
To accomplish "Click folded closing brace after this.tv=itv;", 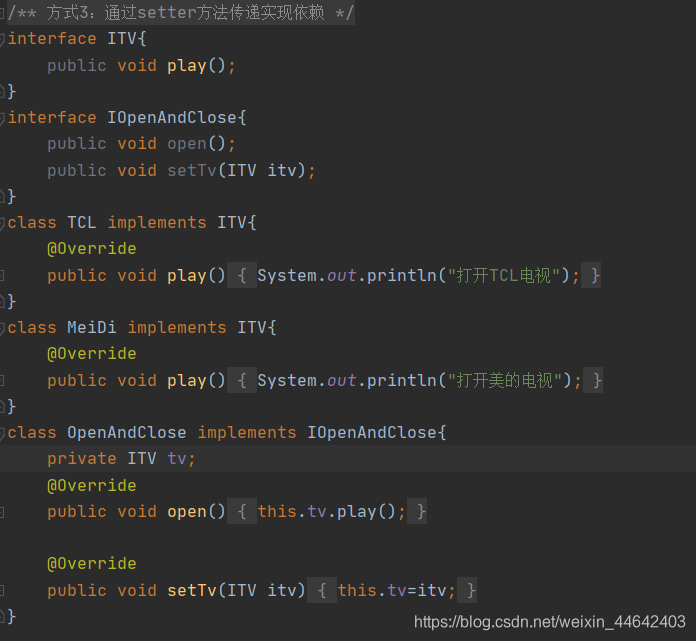I will (467, 591).
